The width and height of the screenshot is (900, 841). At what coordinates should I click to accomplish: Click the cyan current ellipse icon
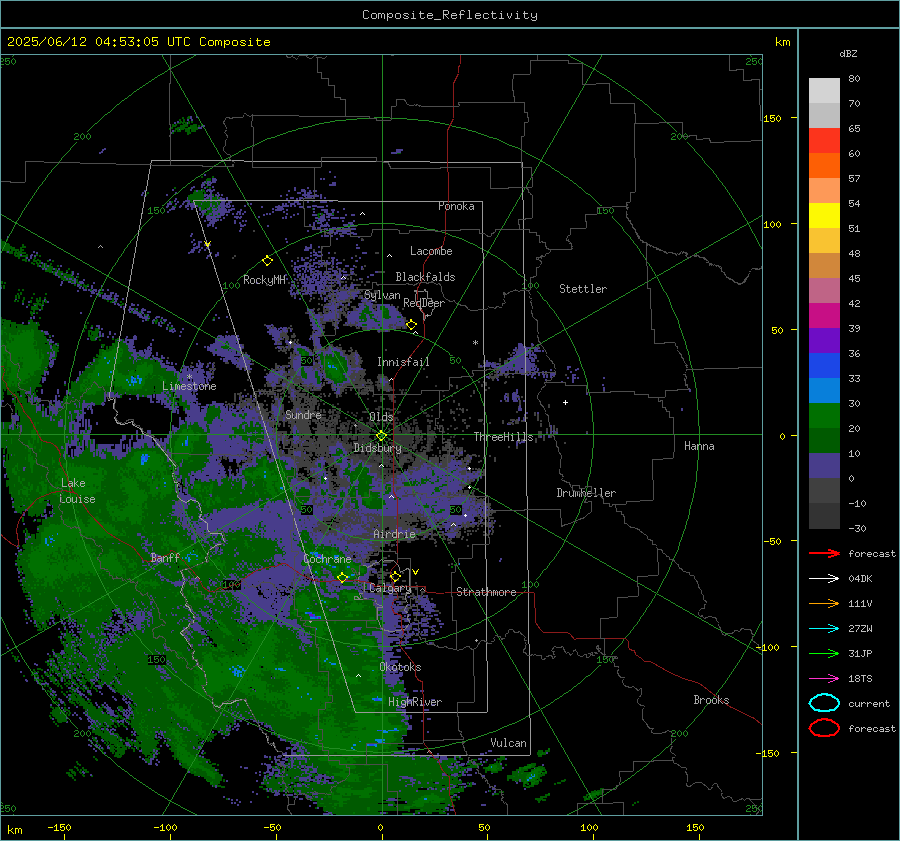click(824, 703)
